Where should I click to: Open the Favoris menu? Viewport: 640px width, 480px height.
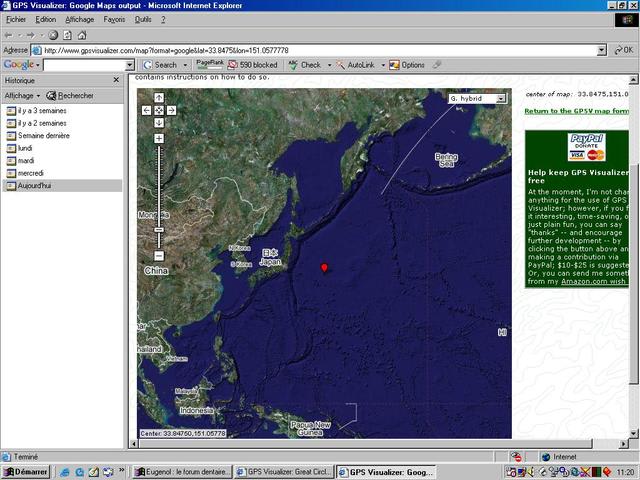[114, 19]
